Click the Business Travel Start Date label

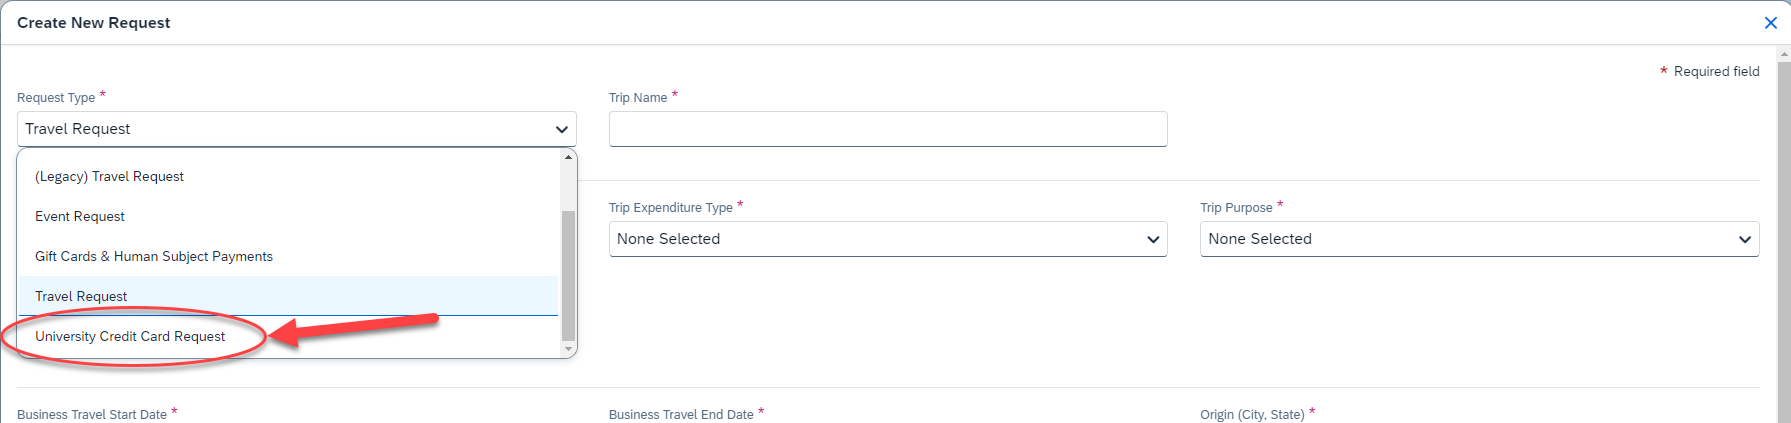click(92, 415)
